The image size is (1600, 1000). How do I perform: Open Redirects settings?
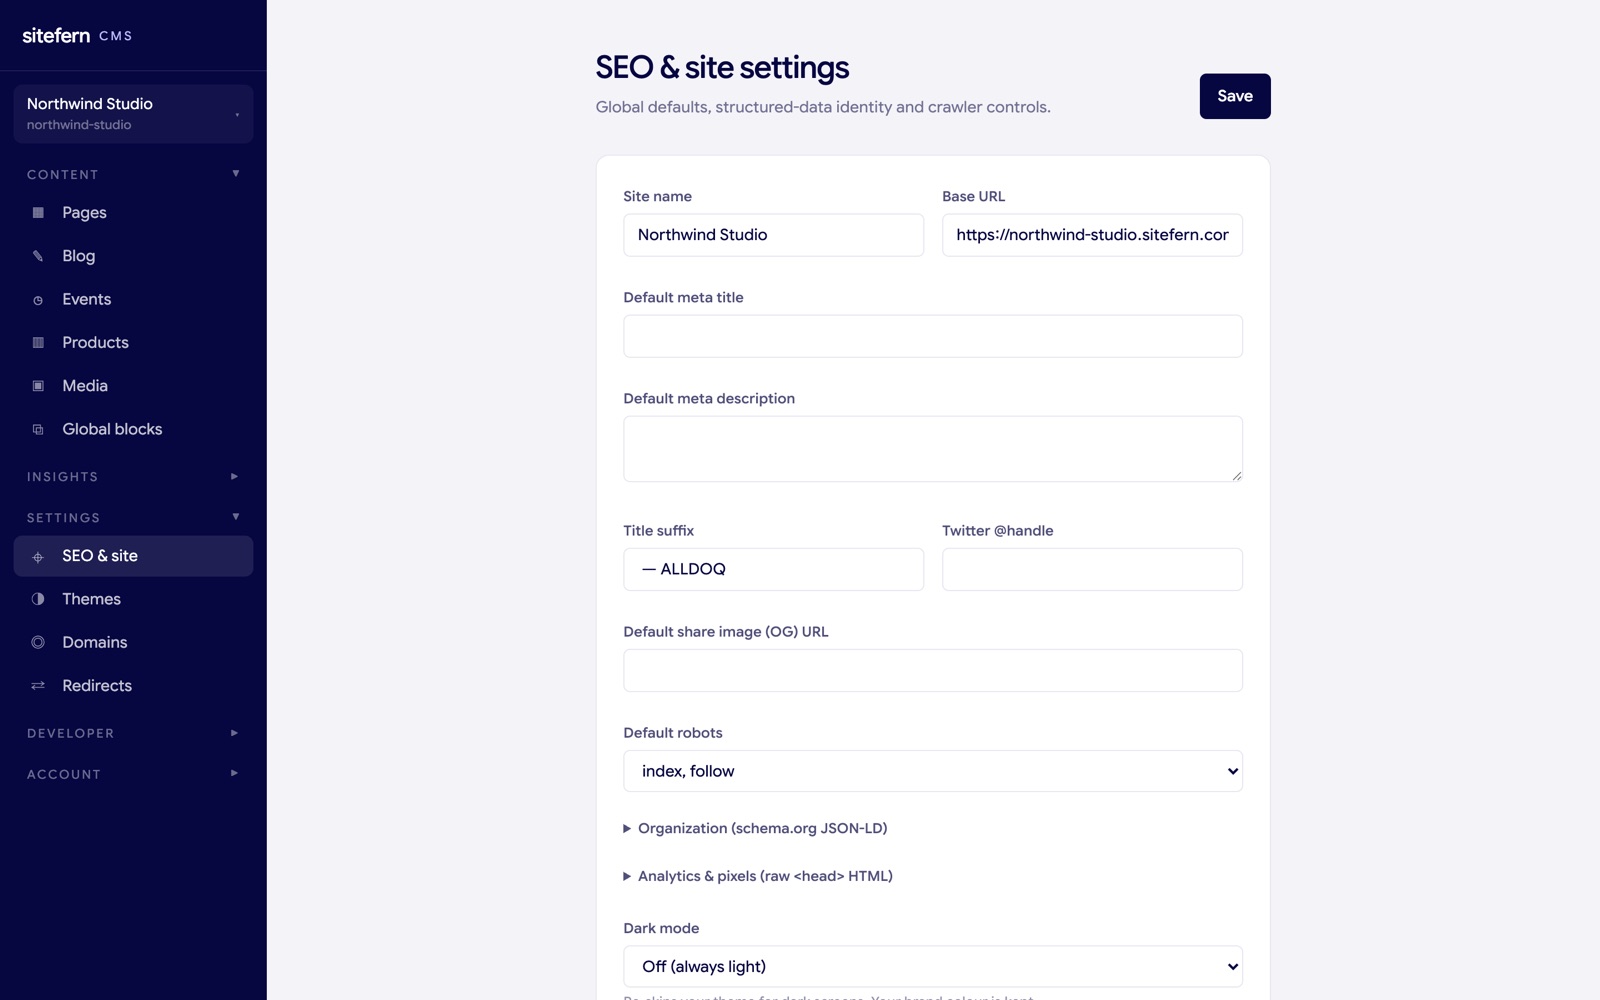tap(133, 685)
